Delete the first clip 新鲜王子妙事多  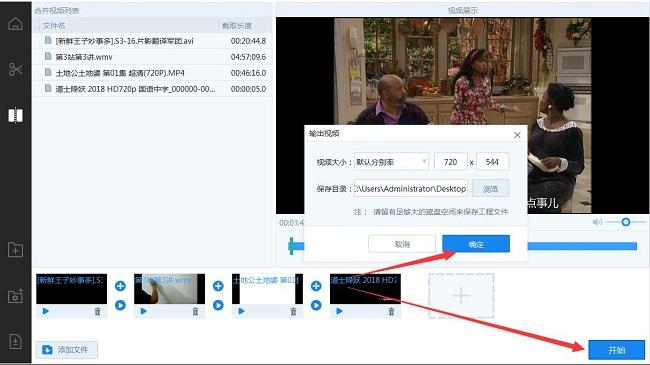[x=97, y=311]
